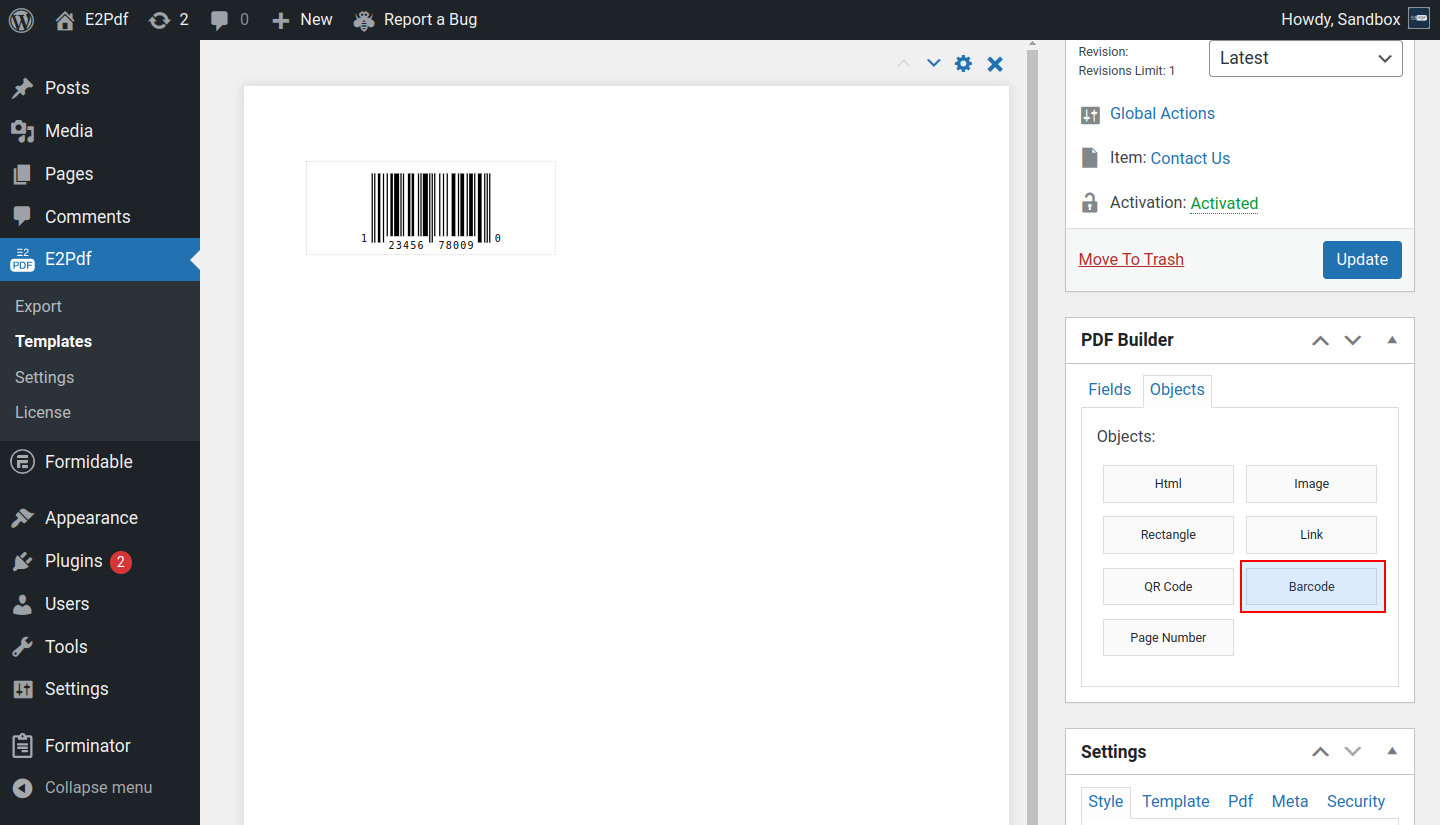Switch to the Fields tab
Viewport: 1440px width, 825px height.
tap(1109, 390)
